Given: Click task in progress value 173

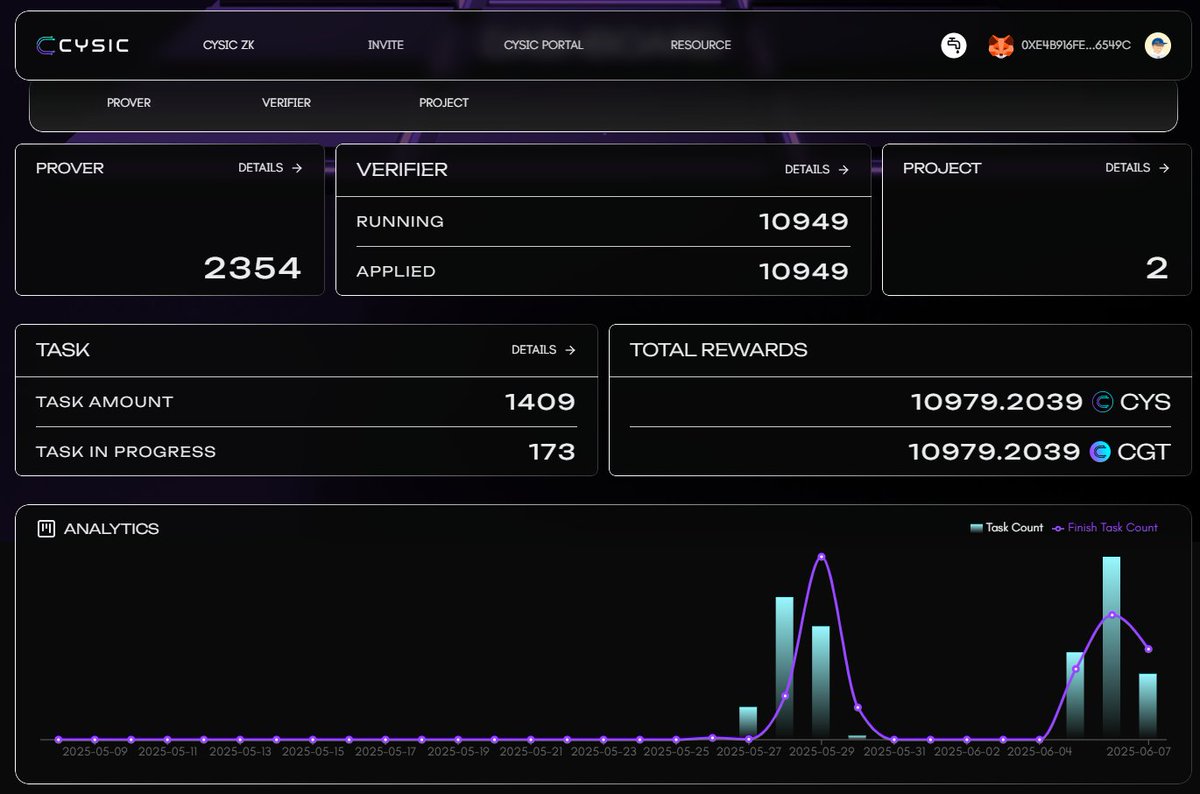Looking at the screenshot, I should pyautogui.click(x=552, y=452).
